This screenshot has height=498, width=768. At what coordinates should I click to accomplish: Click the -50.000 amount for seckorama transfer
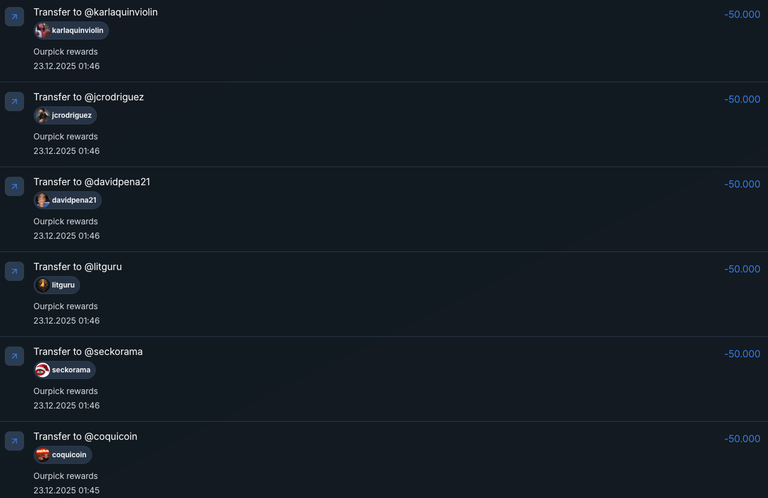point(742,354)
